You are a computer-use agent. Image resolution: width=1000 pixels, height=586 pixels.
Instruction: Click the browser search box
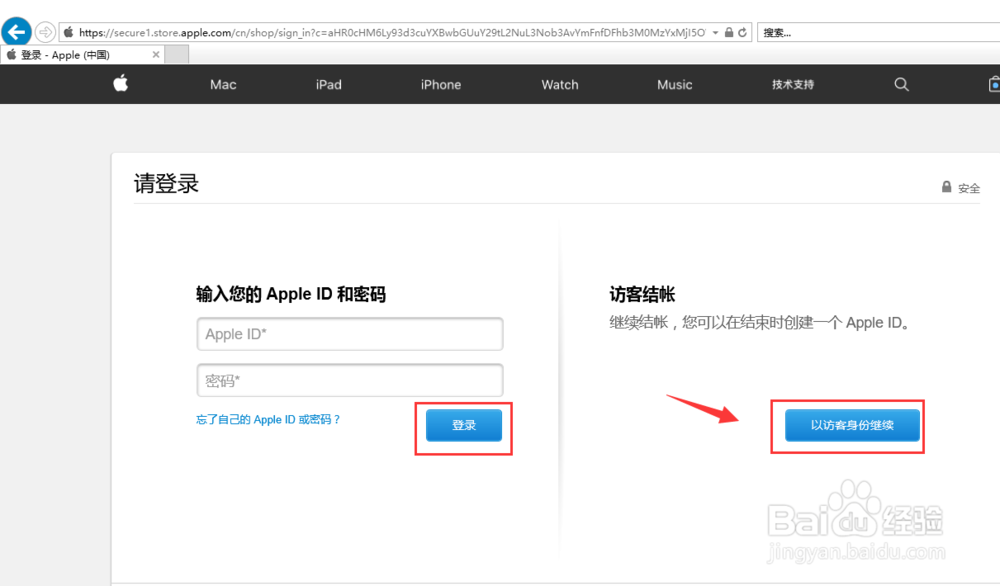pyautogui.click(x=879, y=33)
